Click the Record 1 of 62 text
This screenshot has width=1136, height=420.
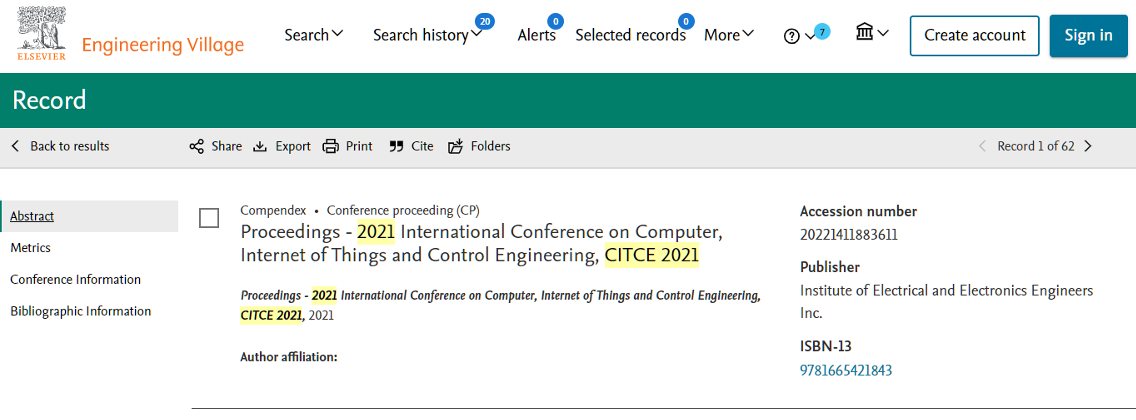coord(1035,146)
